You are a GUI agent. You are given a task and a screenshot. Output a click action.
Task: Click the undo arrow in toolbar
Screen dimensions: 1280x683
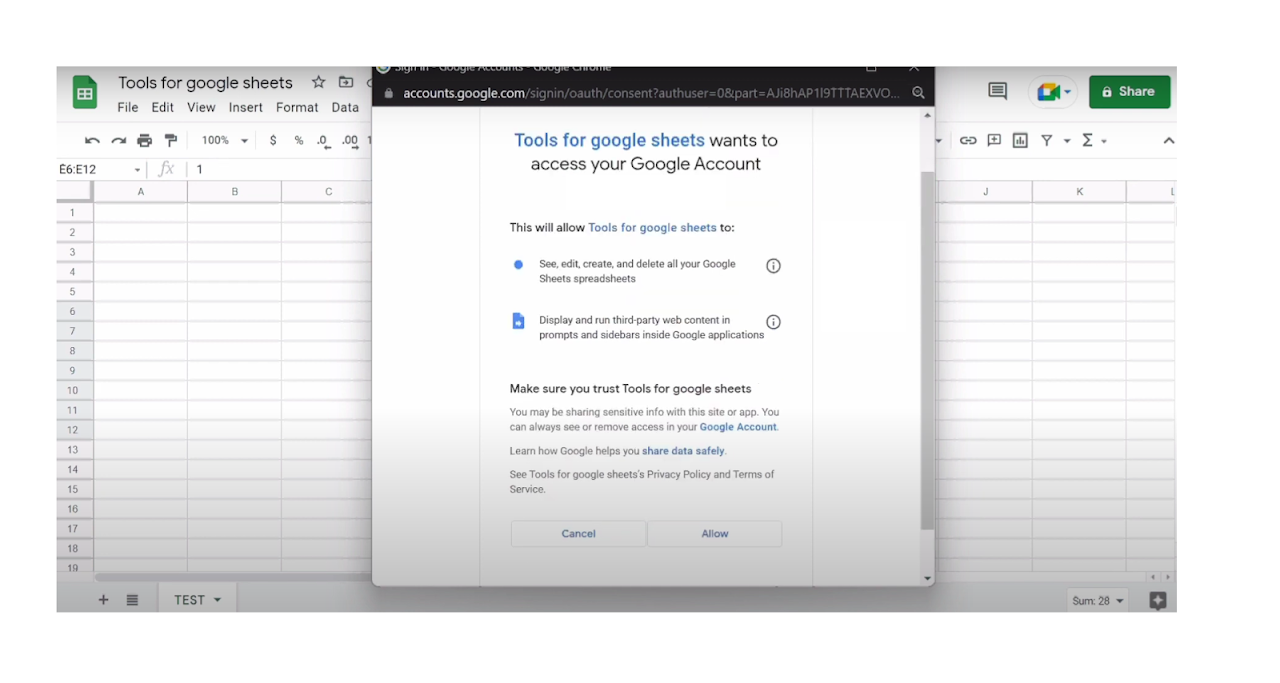click(x=92, y=141)
